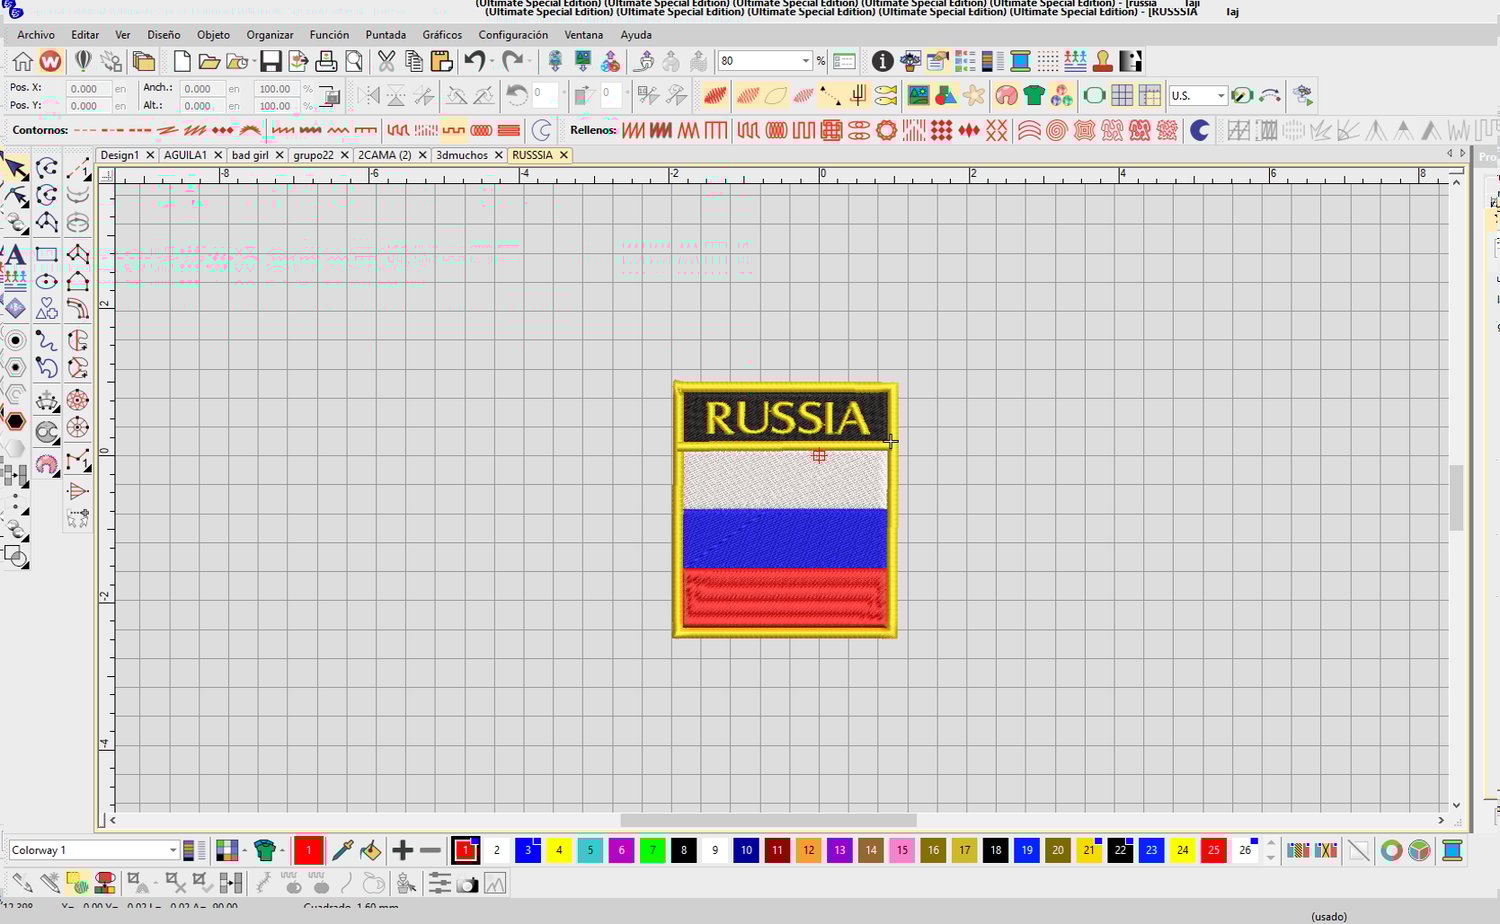Click the red W Wilcom icon
The height and width of the screenshot is (924, 1500).
click(50, 62)
